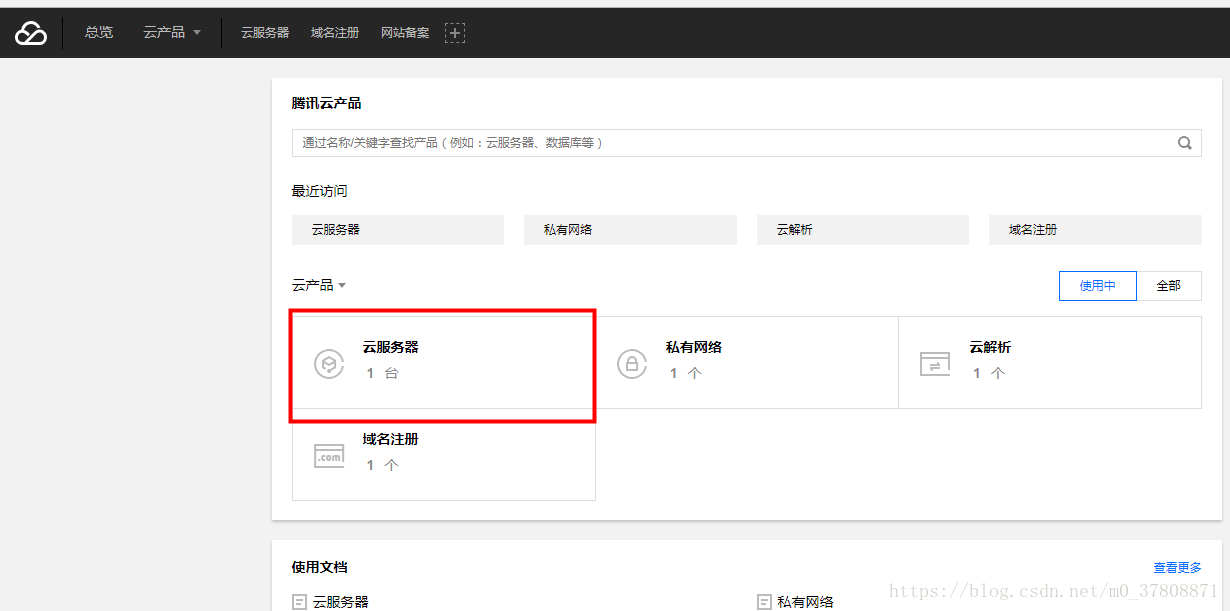The image size is (1230, 611).
Task: Click the '1 个' count under 域名注册
Action: 382,465
